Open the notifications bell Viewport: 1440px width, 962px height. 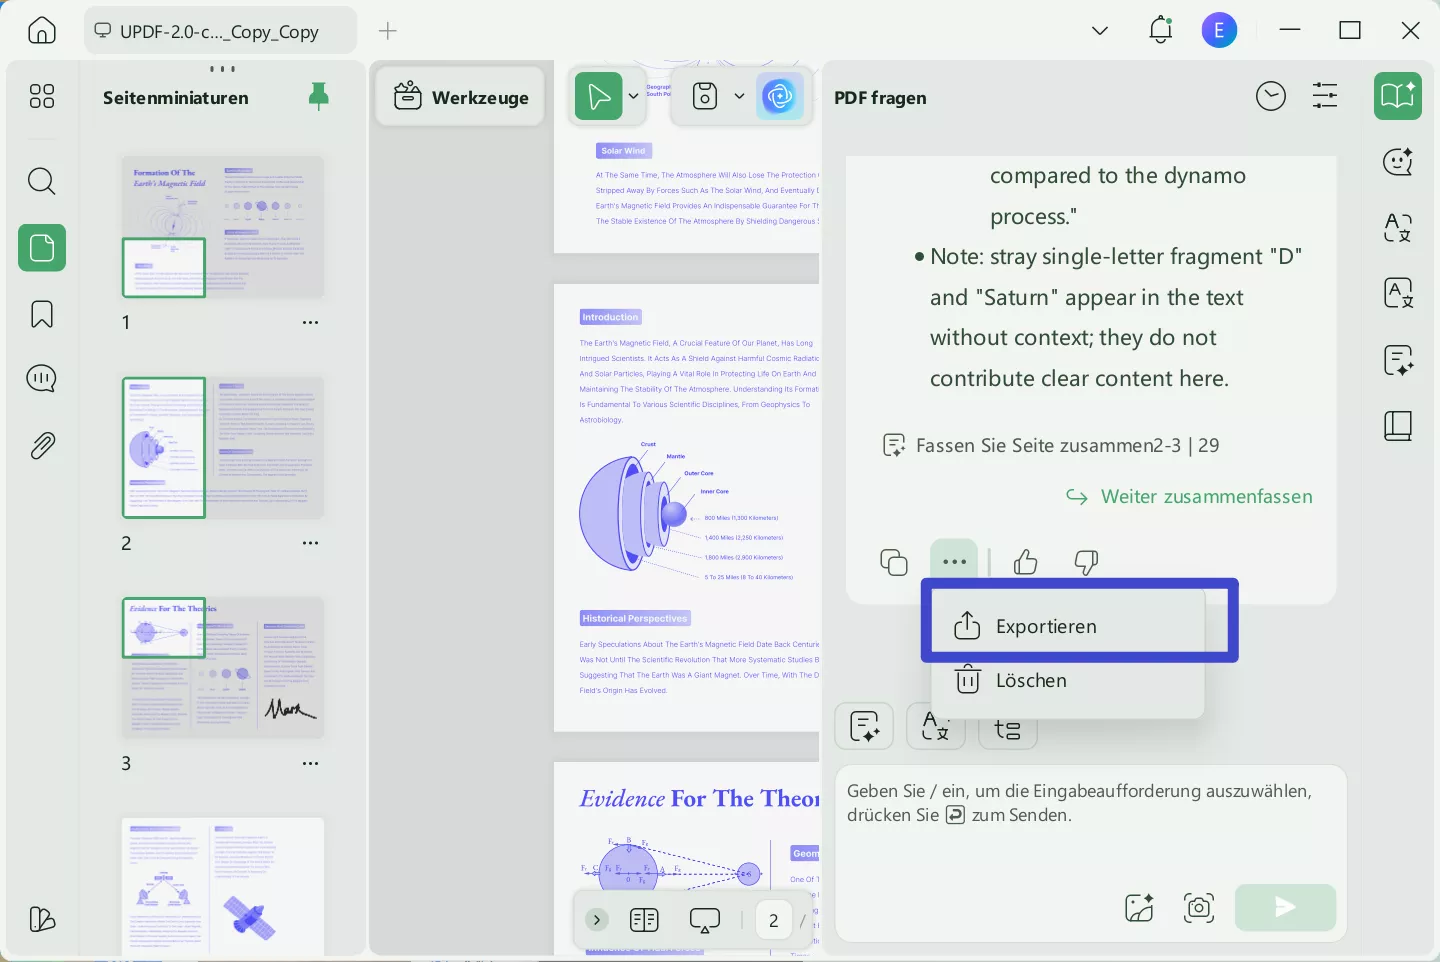tap(1160, 30)
